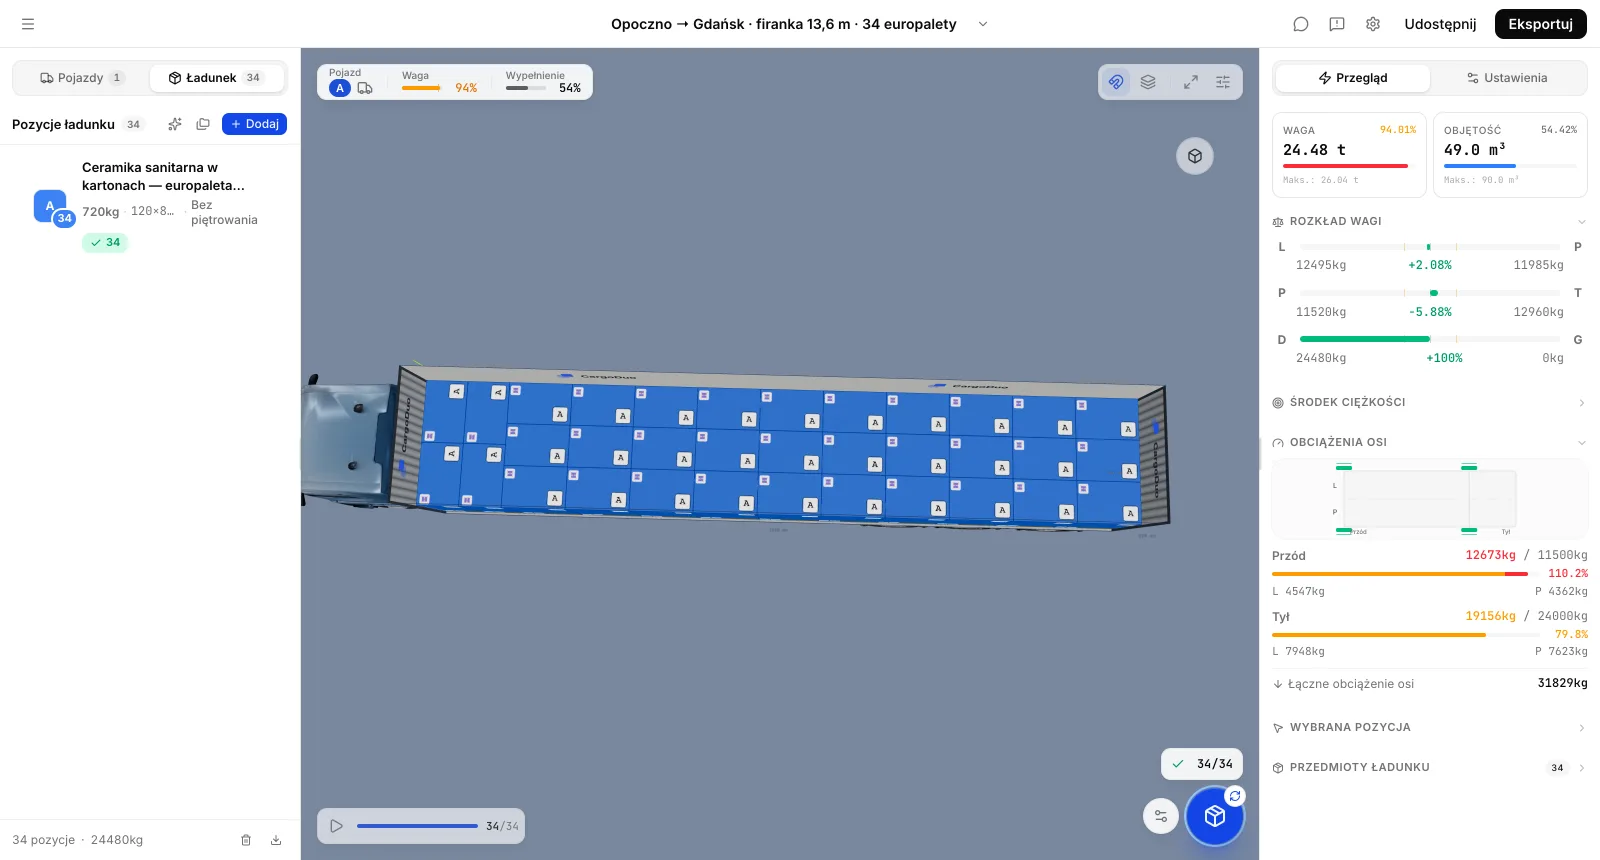Select the Przegląd tab
Screen dimensions: 1600x860
click(x=1353, y=78)
